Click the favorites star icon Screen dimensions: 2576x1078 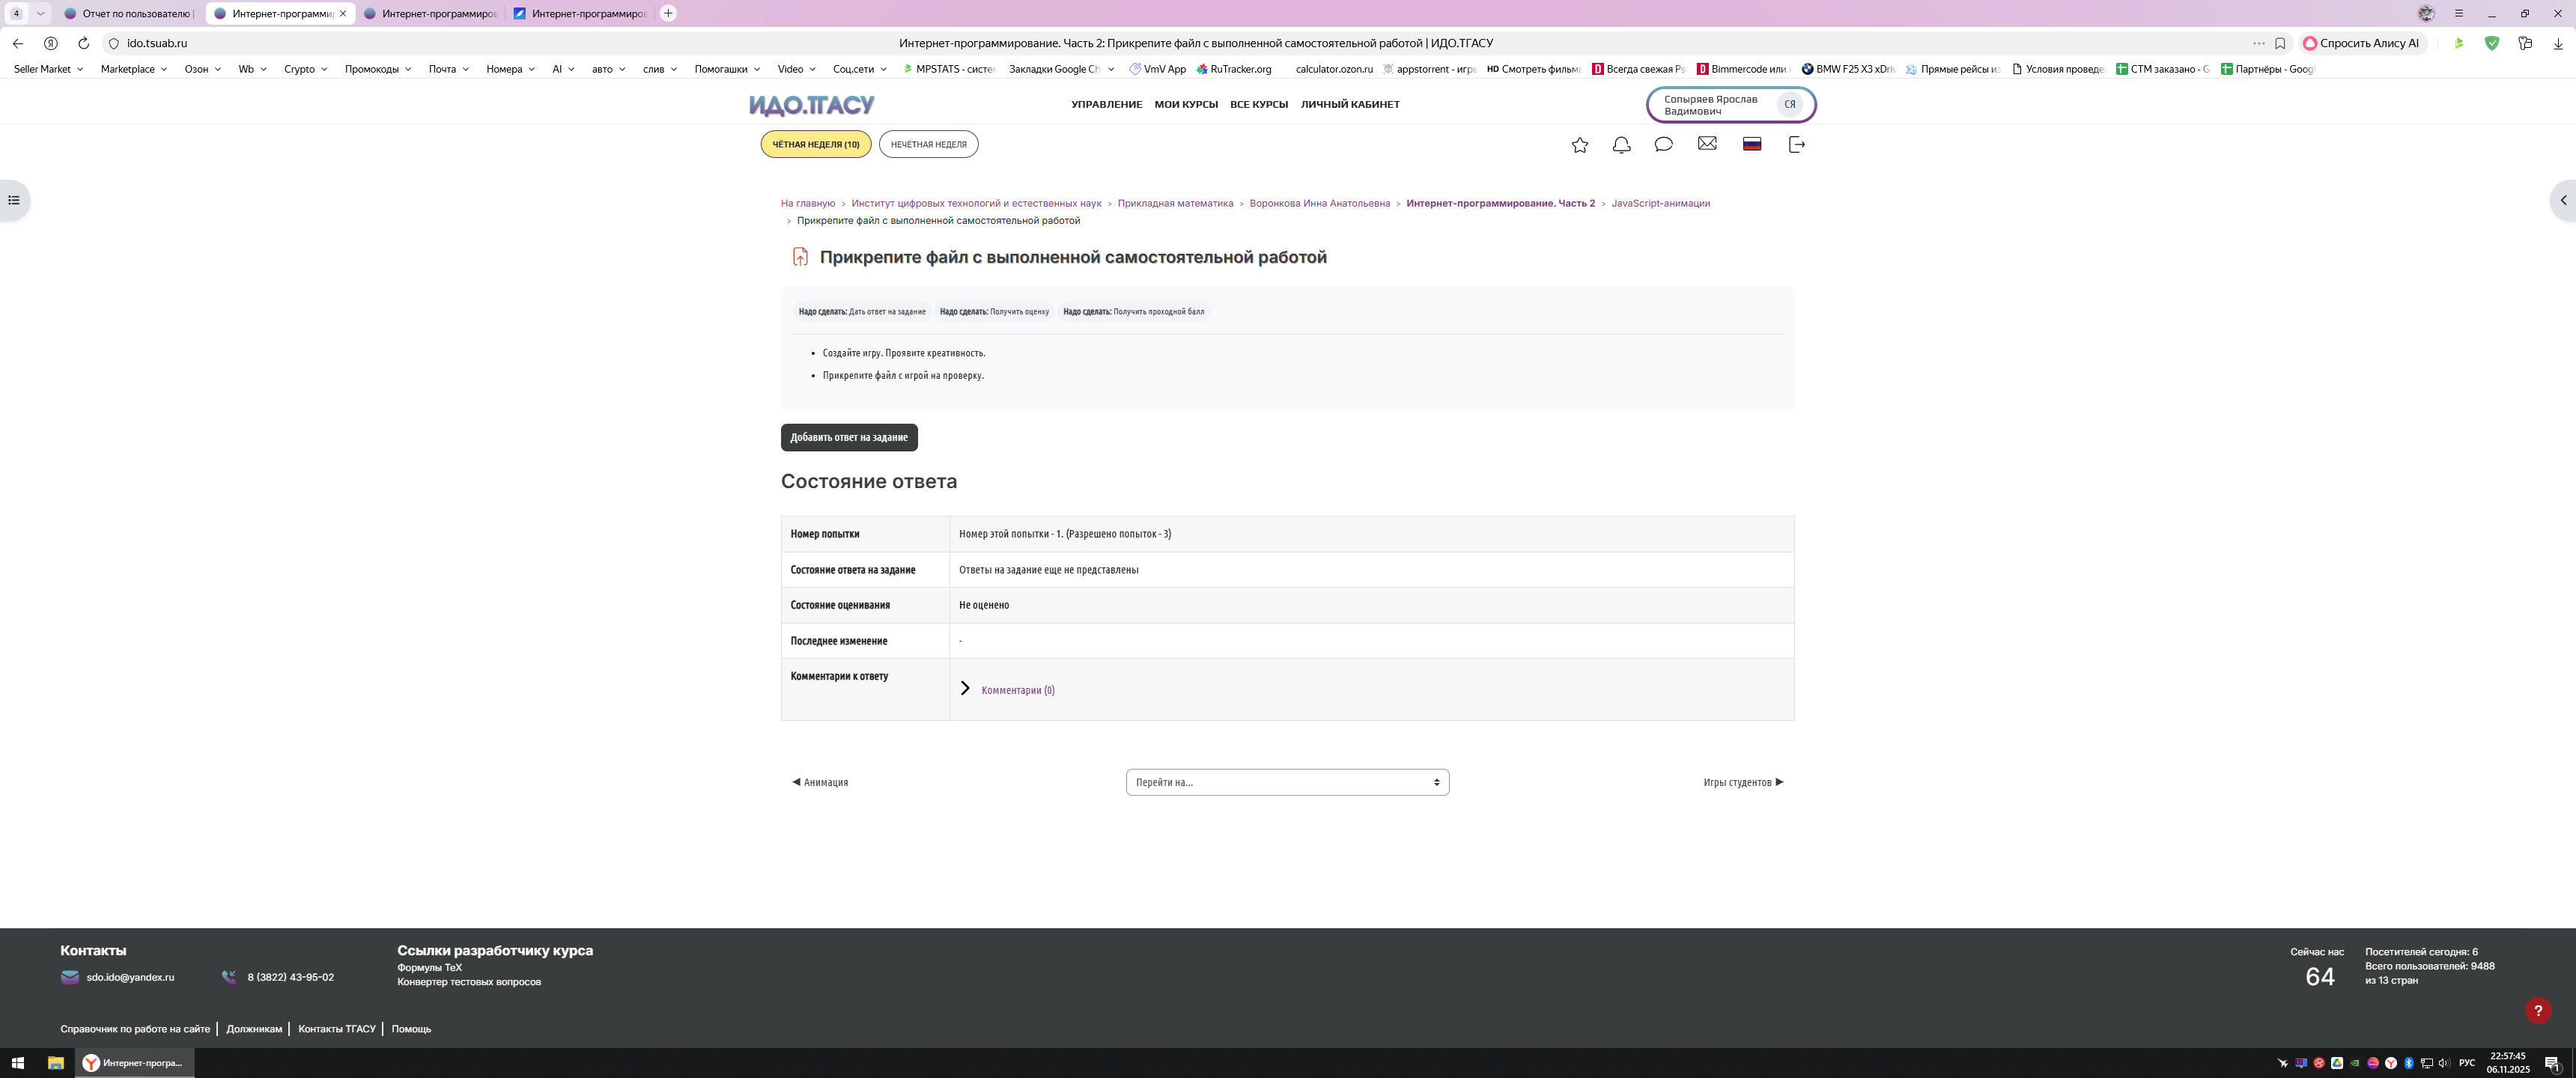tap(1579, 145)
